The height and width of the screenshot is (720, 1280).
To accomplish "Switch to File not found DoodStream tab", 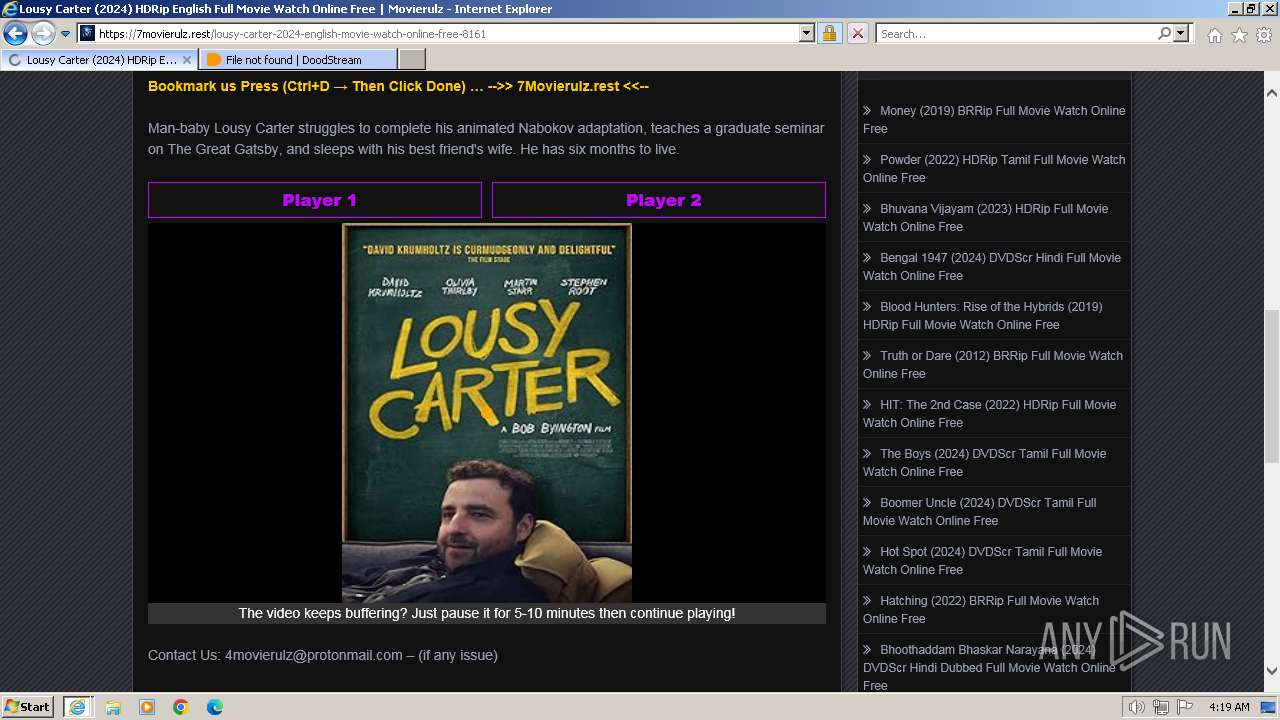I will click(297, 60).
